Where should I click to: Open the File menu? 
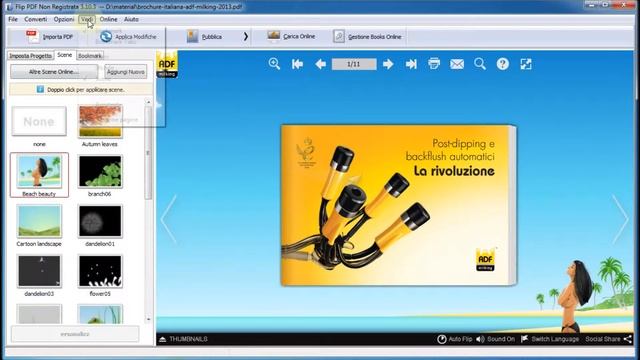13,19
